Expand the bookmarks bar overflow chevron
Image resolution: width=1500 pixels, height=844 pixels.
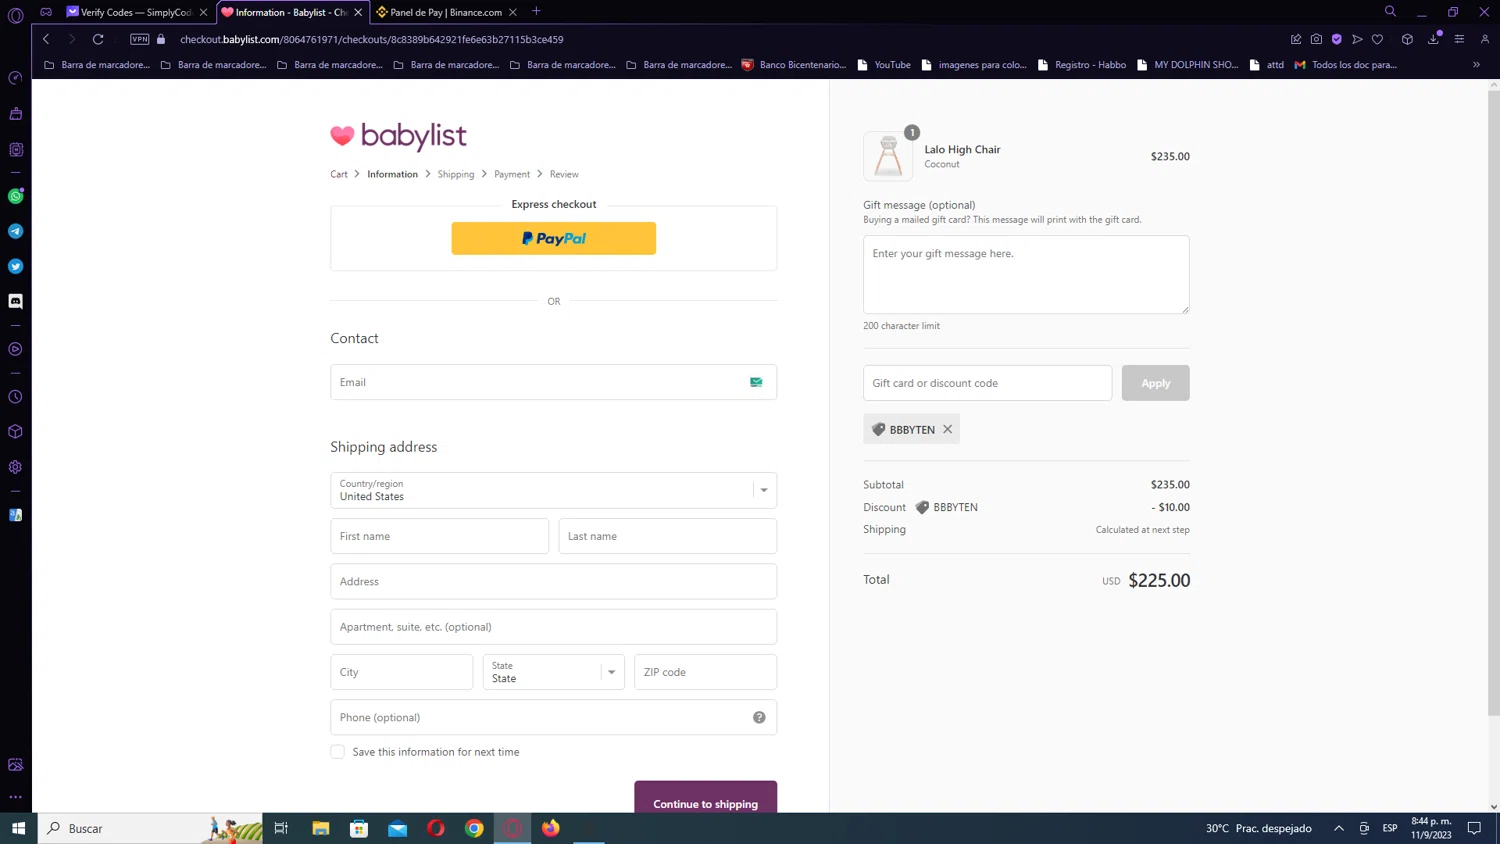pyautogui.click(x=1476, y=65)
